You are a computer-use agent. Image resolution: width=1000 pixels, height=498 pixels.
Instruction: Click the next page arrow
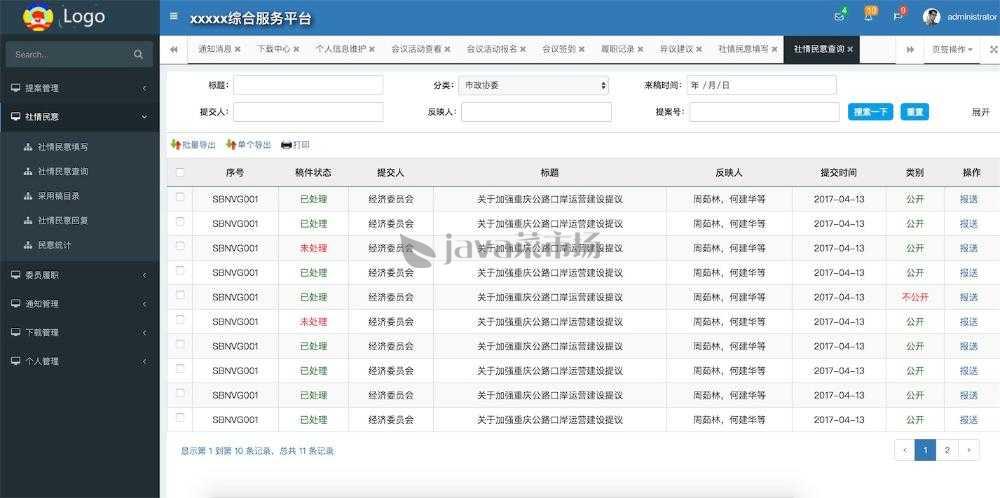click(x=969, y=450)
